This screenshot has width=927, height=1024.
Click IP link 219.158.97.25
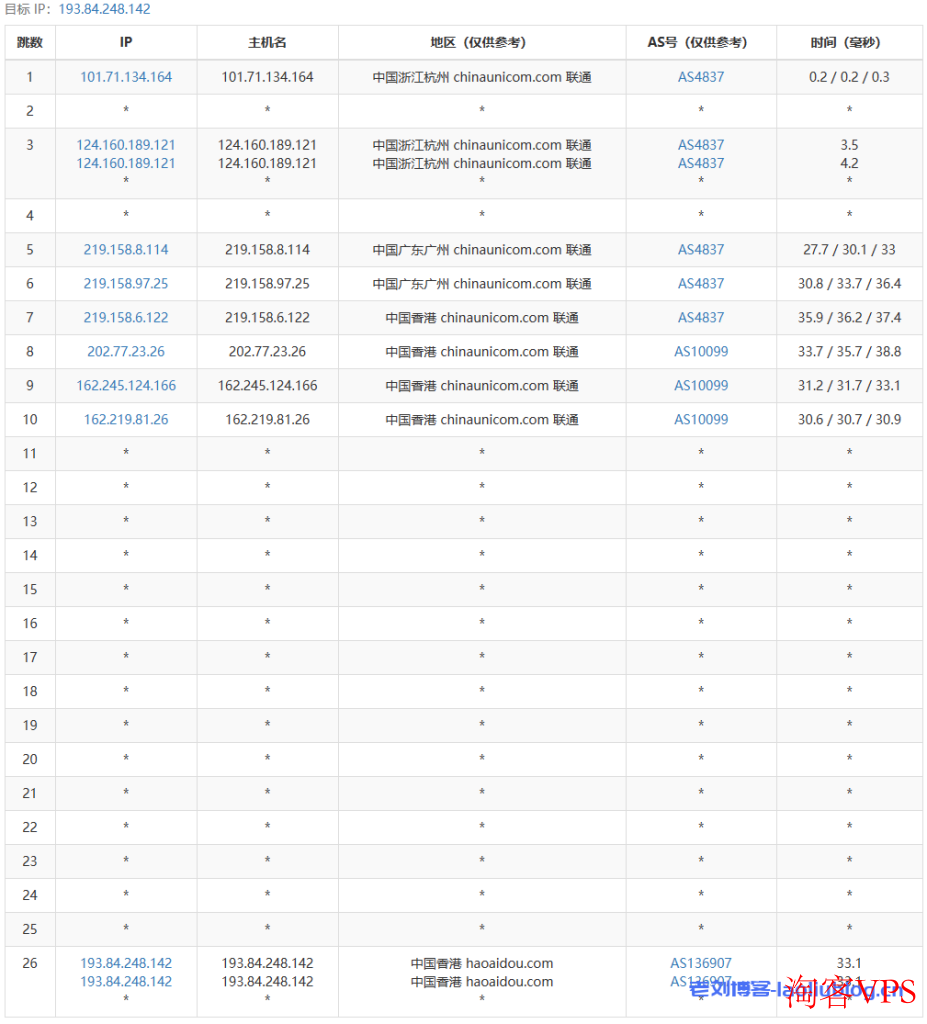point(126,283)
